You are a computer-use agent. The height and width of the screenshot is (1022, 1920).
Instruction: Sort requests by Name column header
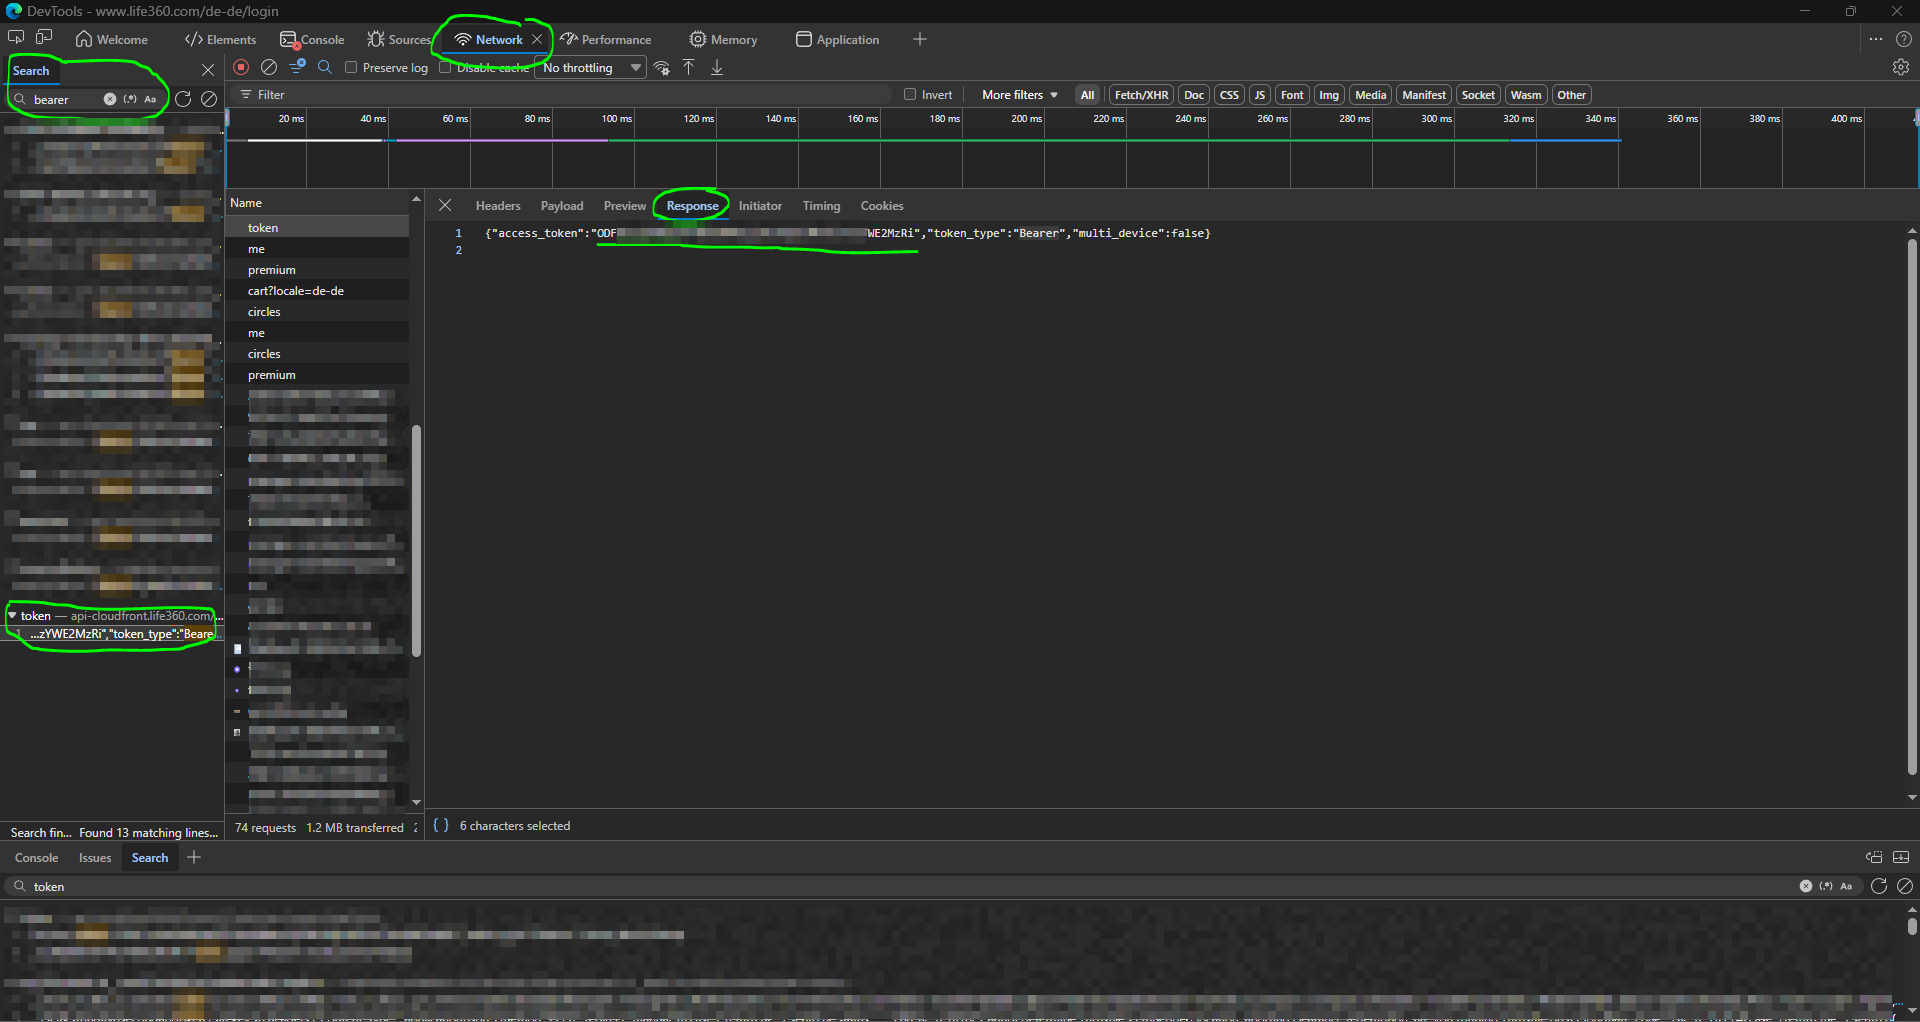tap(317, 203)
